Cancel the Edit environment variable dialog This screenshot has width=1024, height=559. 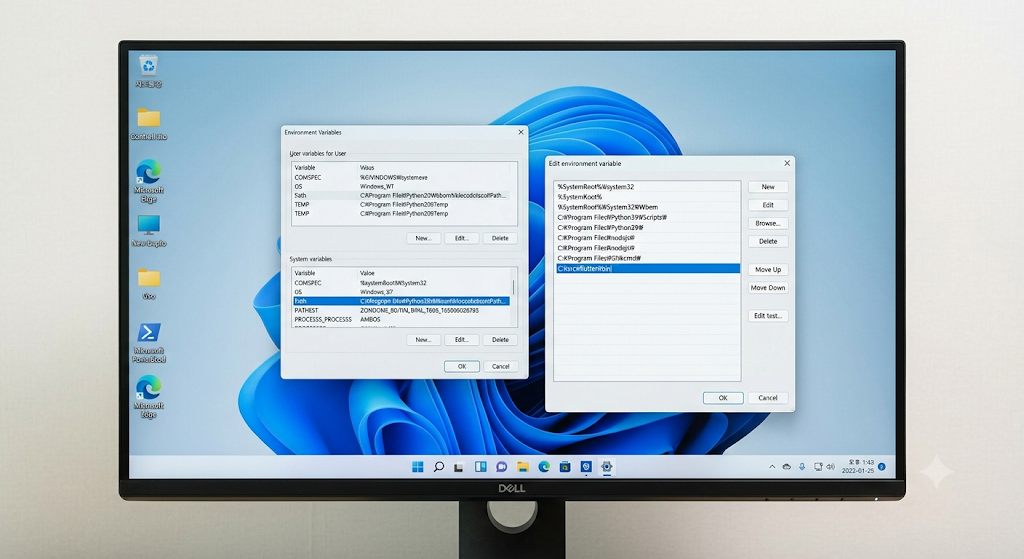[x=768, y=398]
